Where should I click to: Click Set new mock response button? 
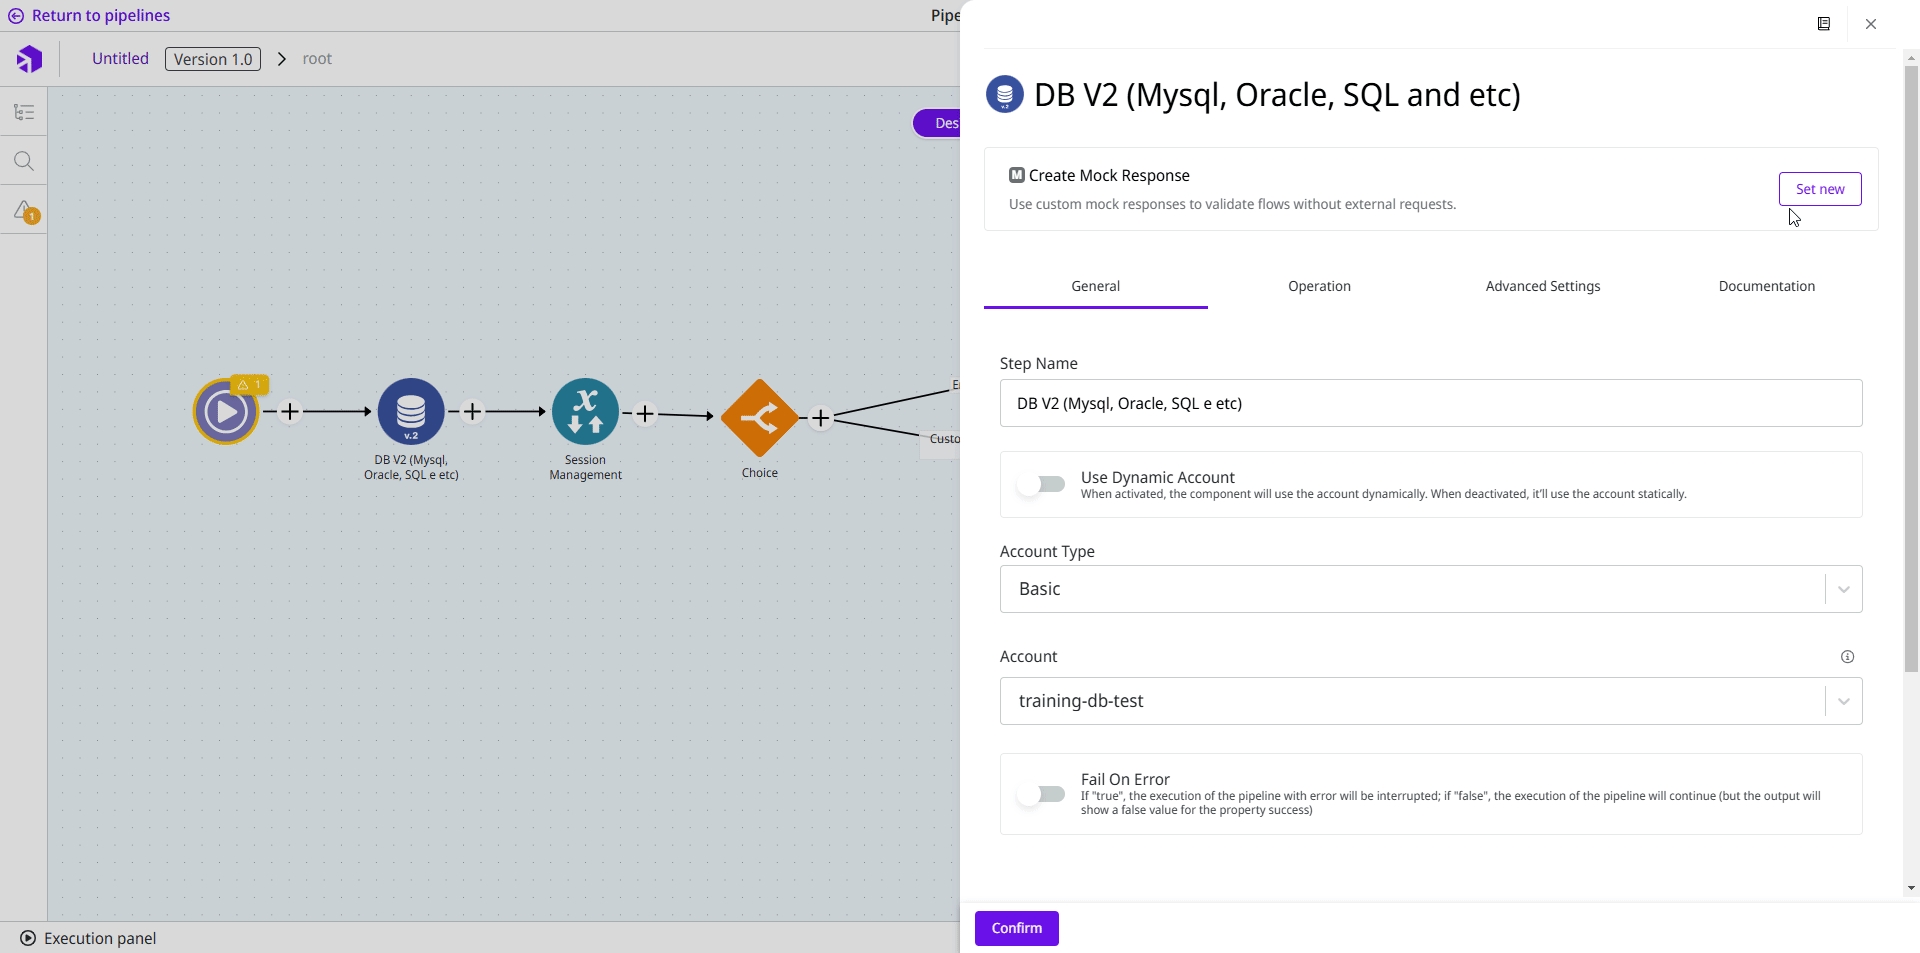pos(1819,189)
